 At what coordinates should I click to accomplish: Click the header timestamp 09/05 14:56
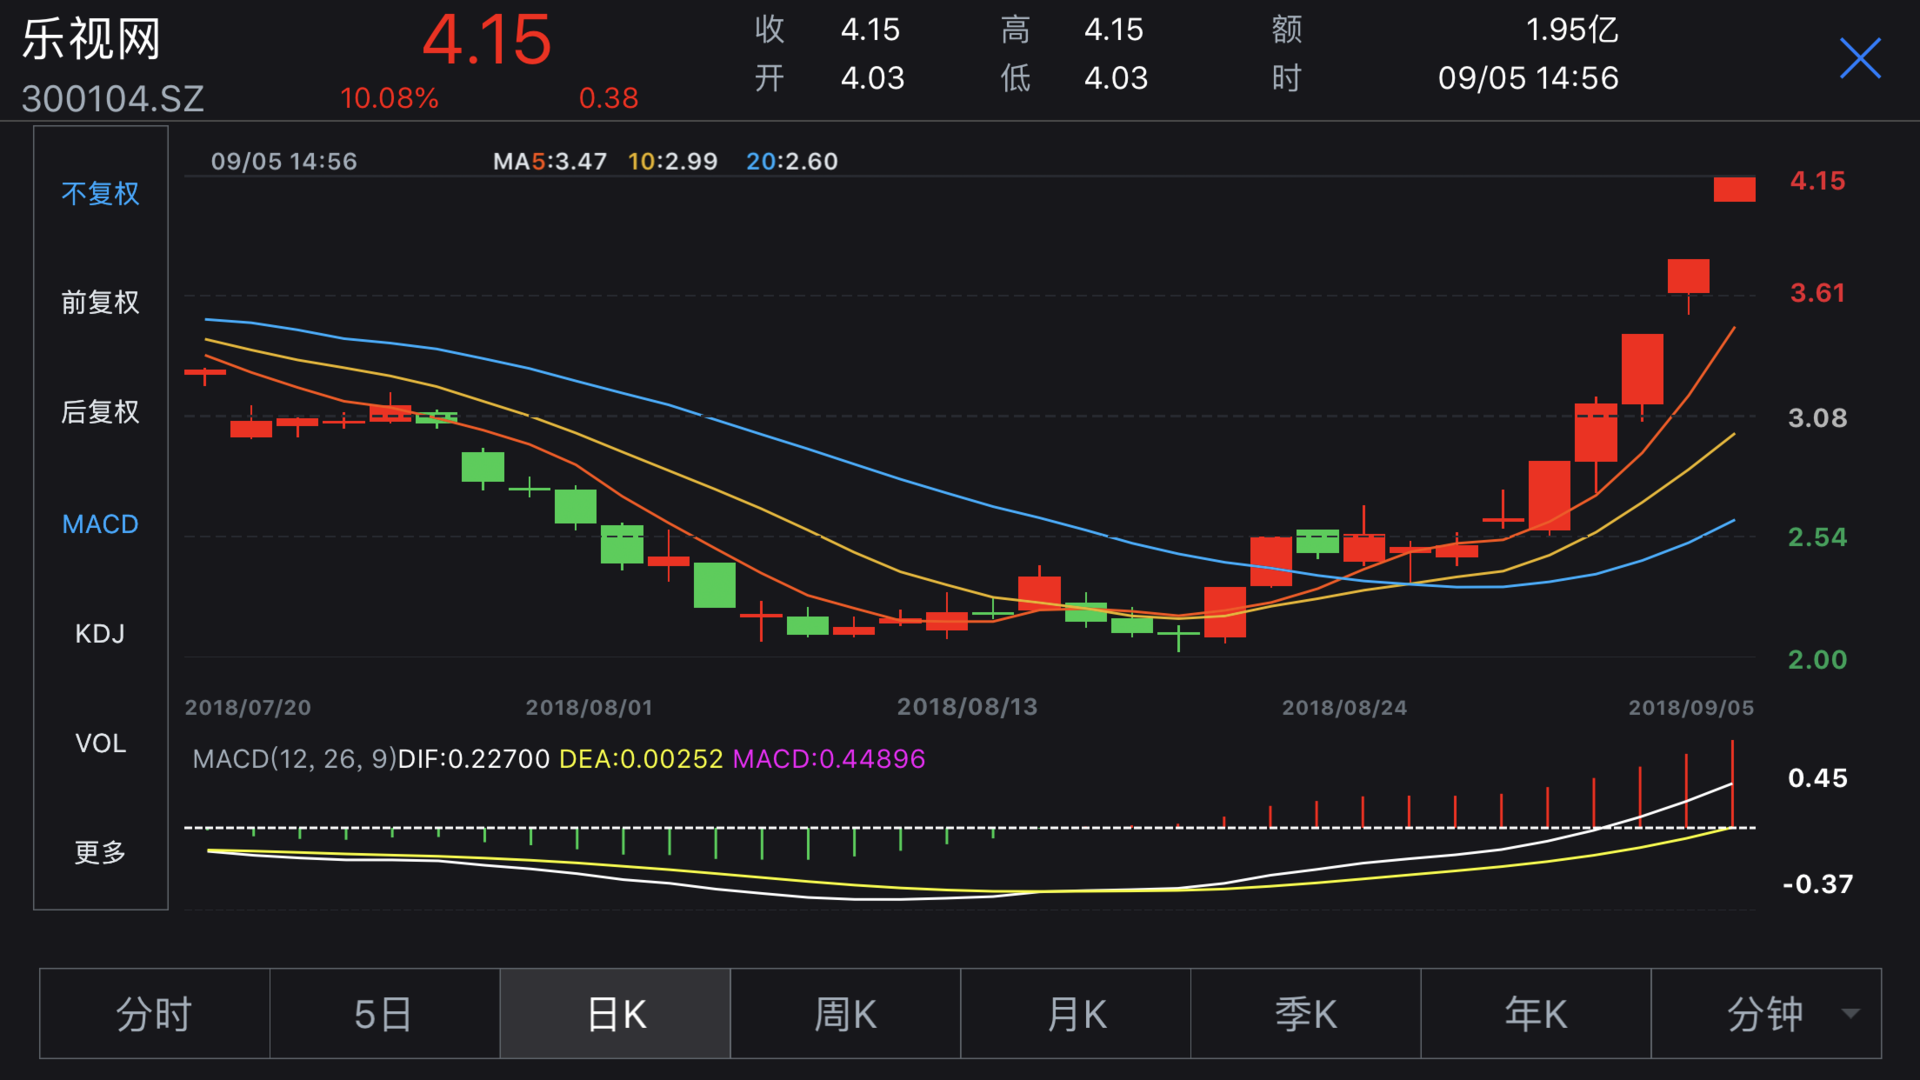pos(1528,78)
